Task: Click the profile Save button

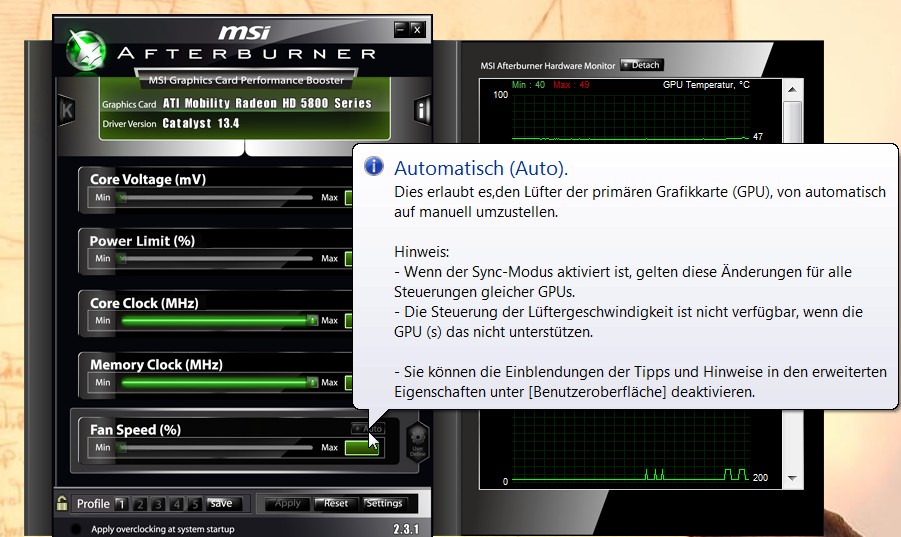Action: click(222, 504)
